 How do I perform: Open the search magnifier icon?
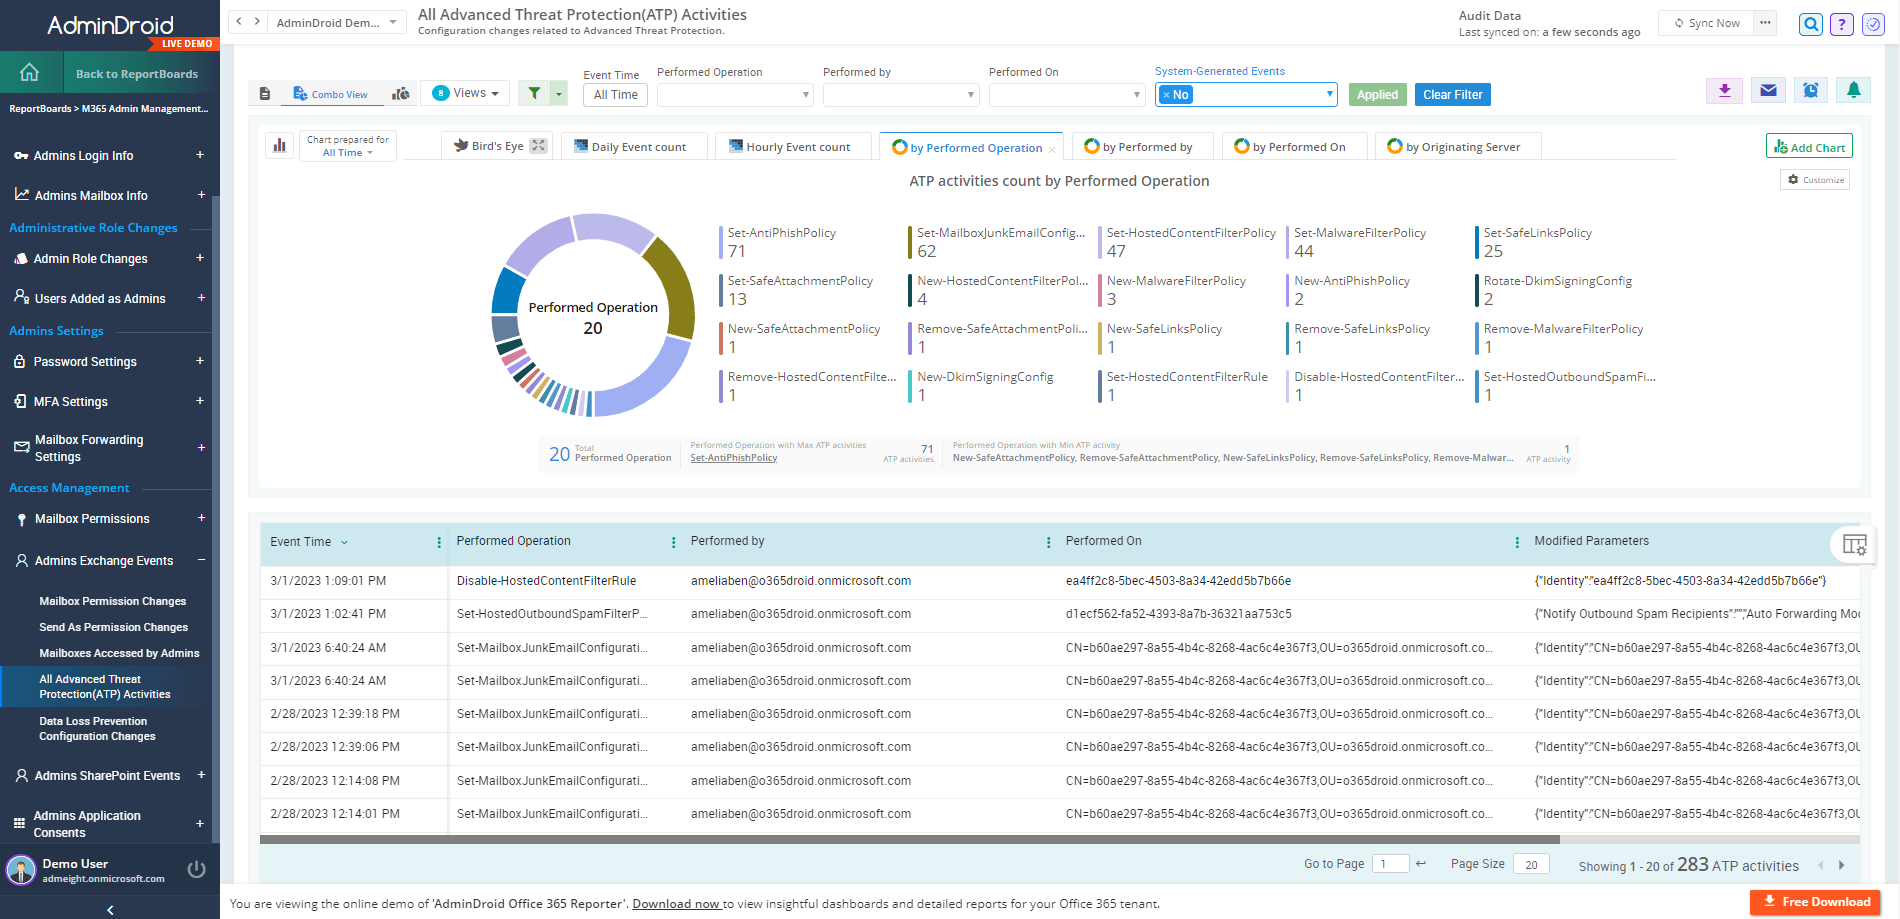point(1811,24)
